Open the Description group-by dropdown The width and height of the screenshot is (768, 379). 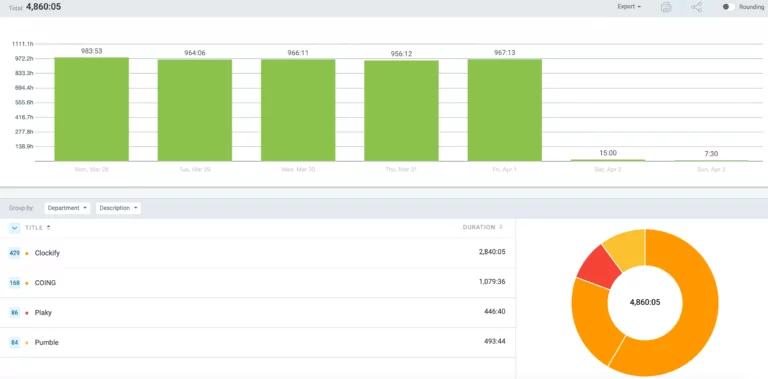118,208
